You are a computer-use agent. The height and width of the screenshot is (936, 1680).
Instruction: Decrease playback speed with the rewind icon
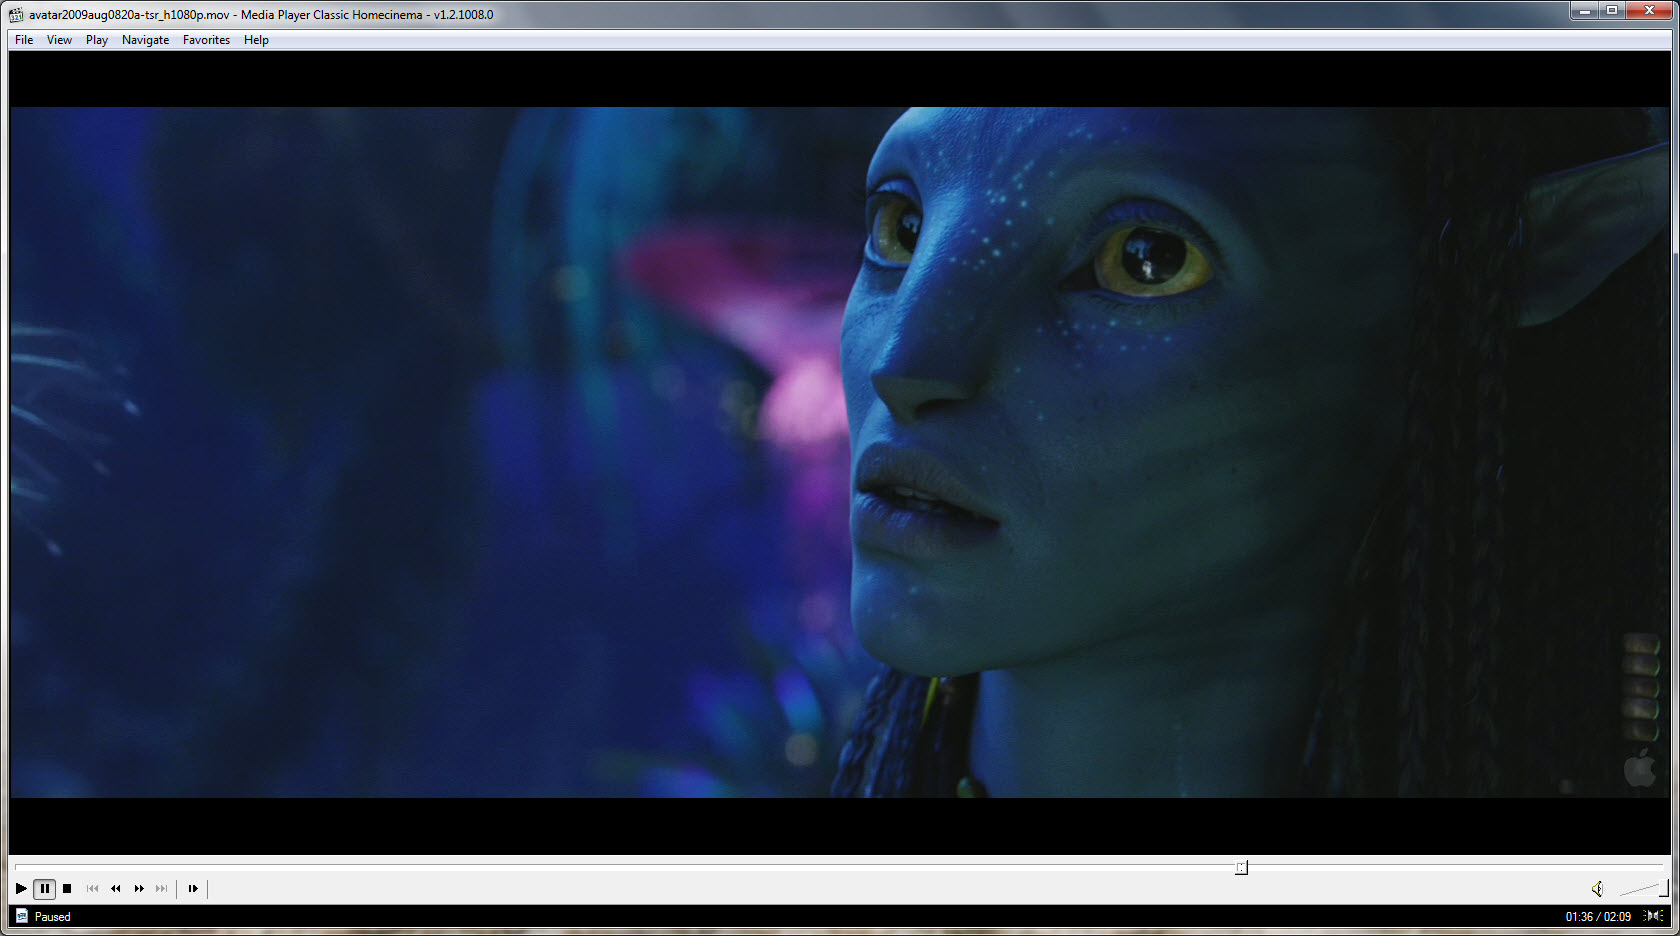coord(115,888)
